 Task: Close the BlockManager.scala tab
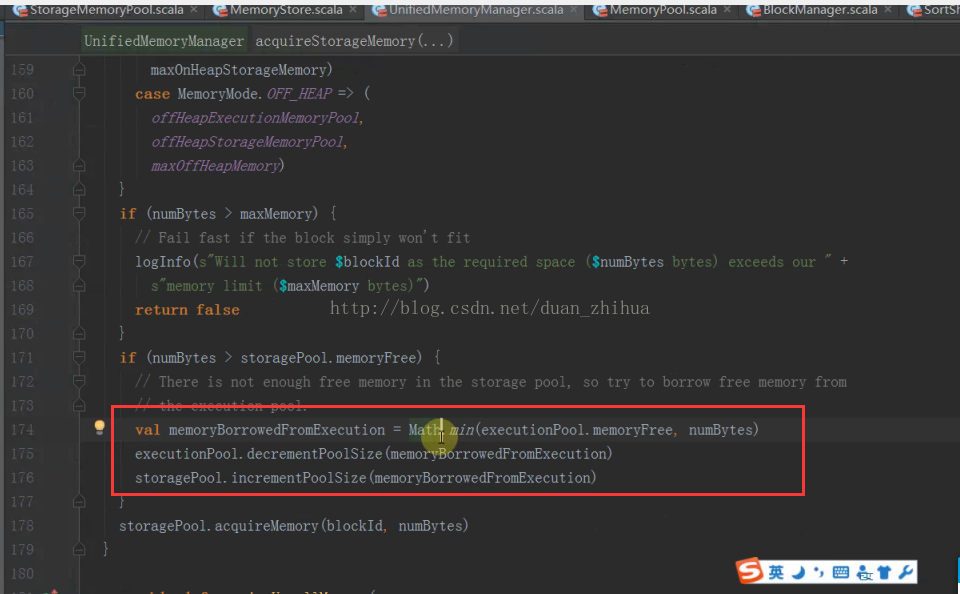tap(888, 10)
